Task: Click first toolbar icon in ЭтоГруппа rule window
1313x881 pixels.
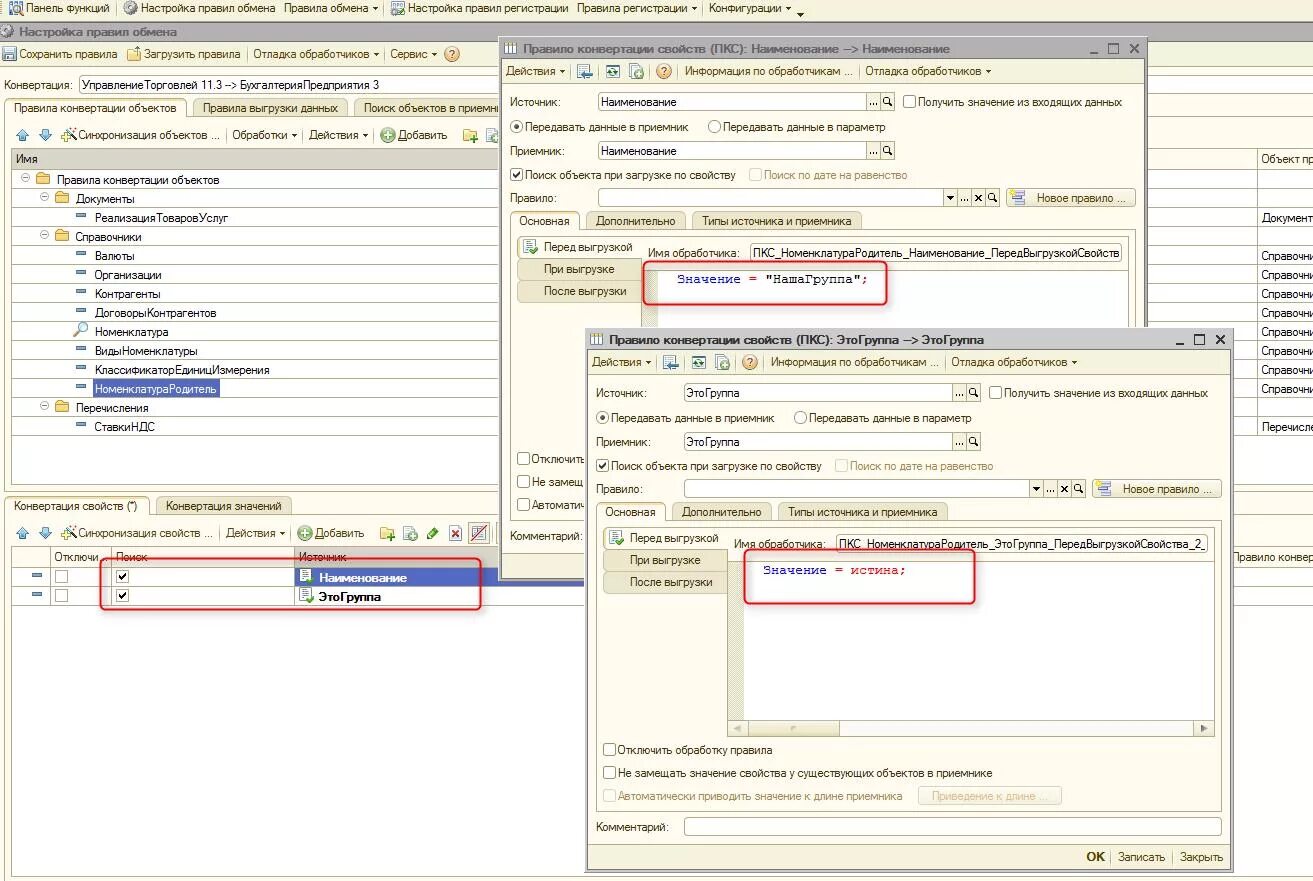Action: click(671, 362)
